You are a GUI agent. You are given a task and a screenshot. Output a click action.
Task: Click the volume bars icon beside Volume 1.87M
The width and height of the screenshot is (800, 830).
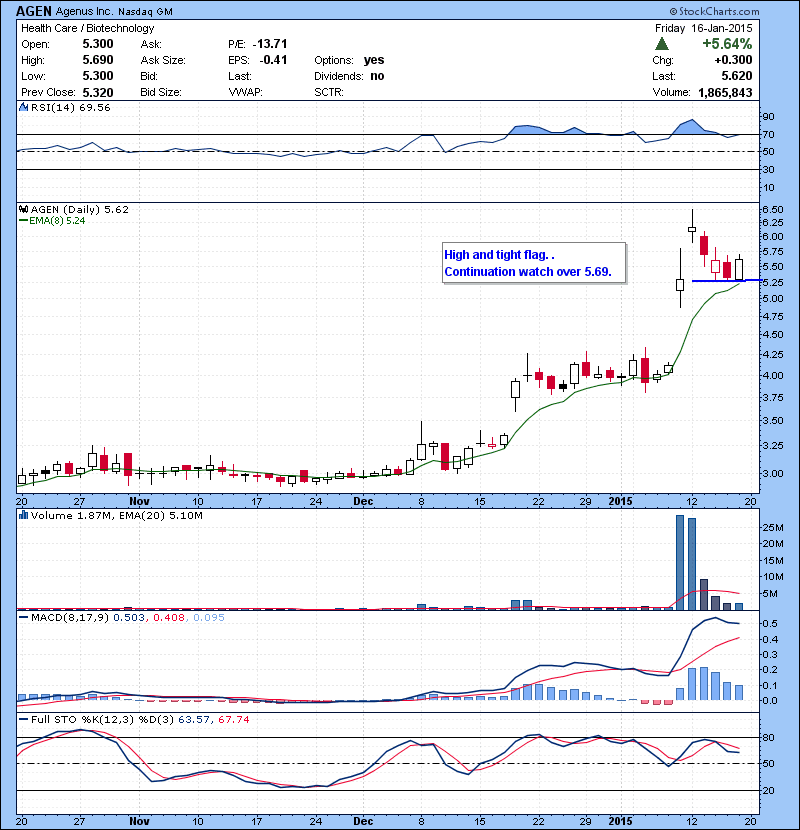(x=23, y=515)
